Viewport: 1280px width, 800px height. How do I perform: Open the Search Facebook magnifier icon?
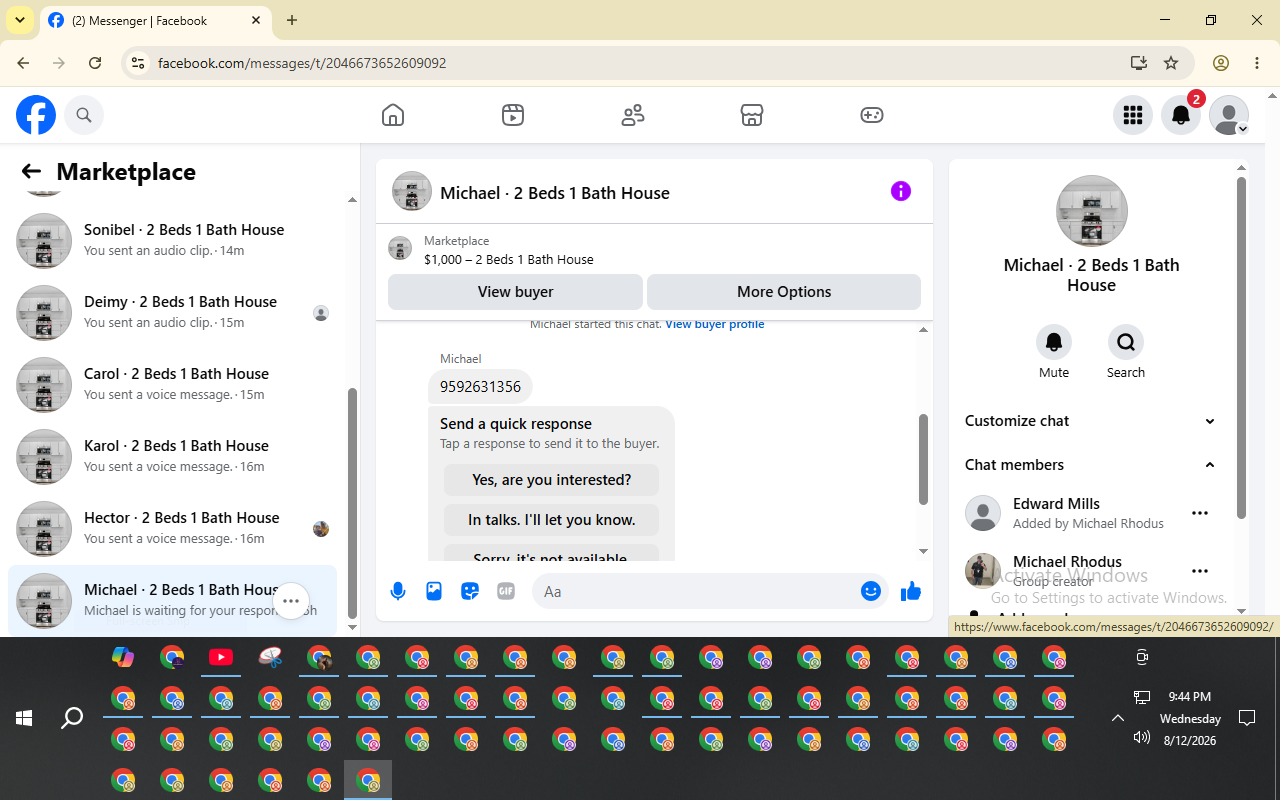[x=84, y=115]
